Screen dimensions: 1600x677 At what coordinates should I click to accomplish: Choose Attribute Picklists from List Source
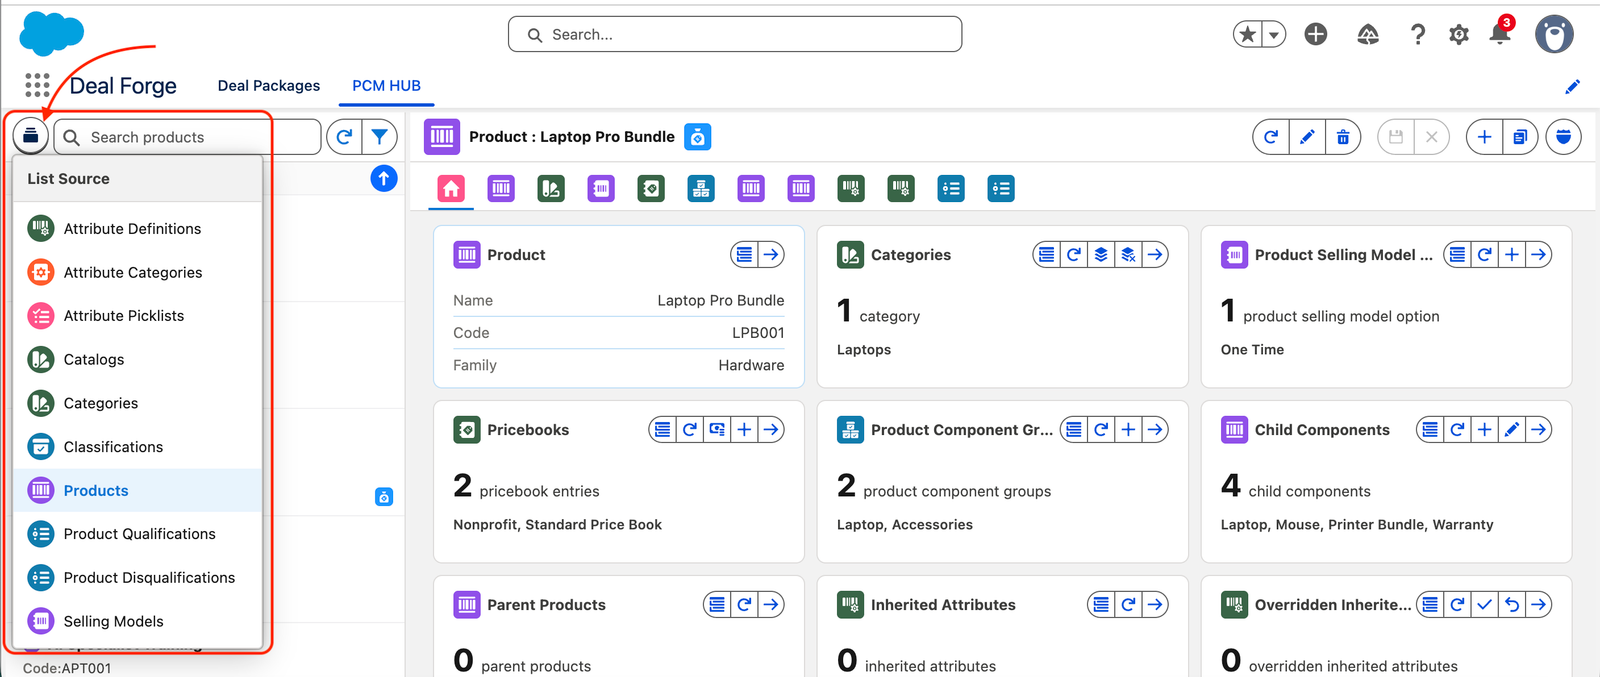click(138, 316)
